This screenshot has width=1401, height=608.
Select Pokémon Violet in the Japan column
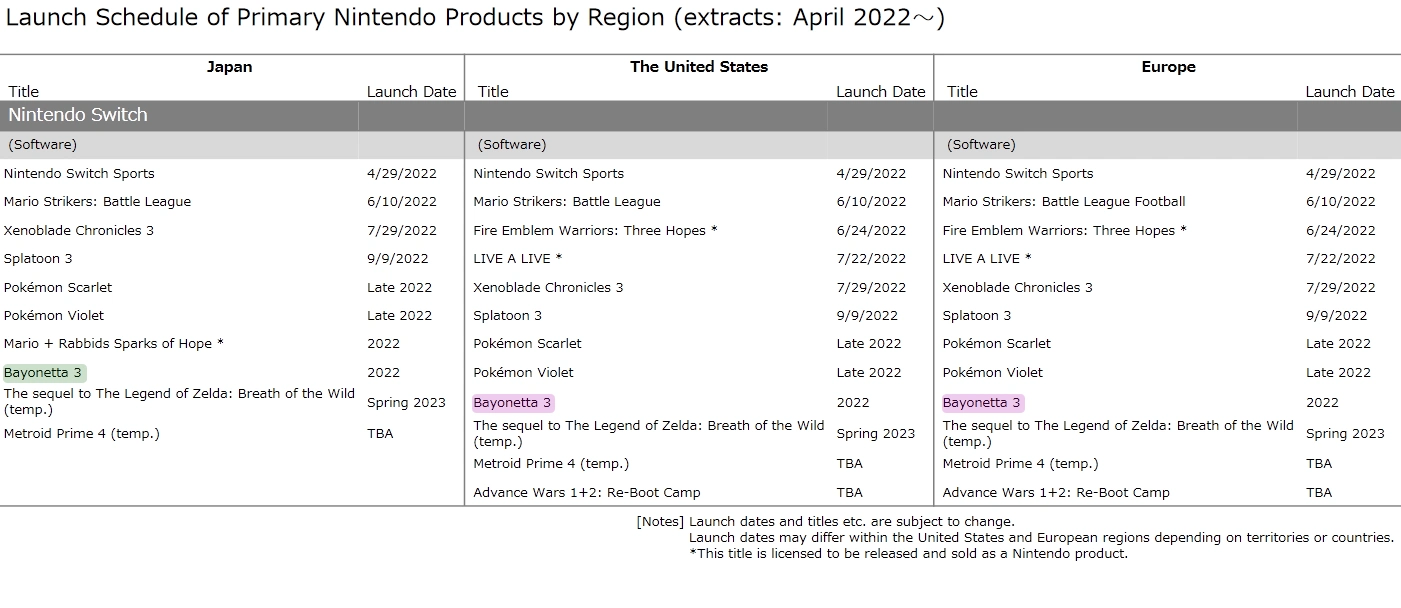[x=54, y=316]
